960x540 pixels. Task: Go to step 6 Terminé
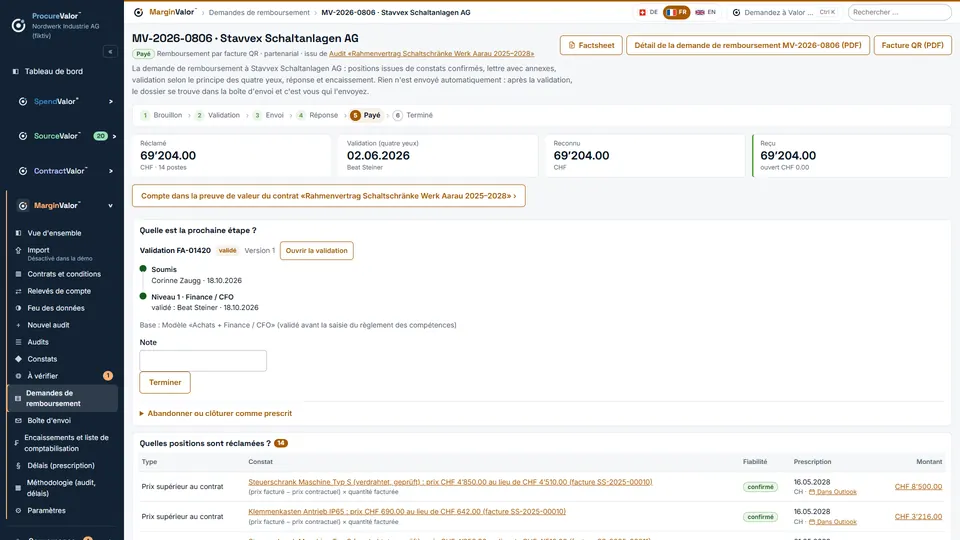[x=413, y=115]
